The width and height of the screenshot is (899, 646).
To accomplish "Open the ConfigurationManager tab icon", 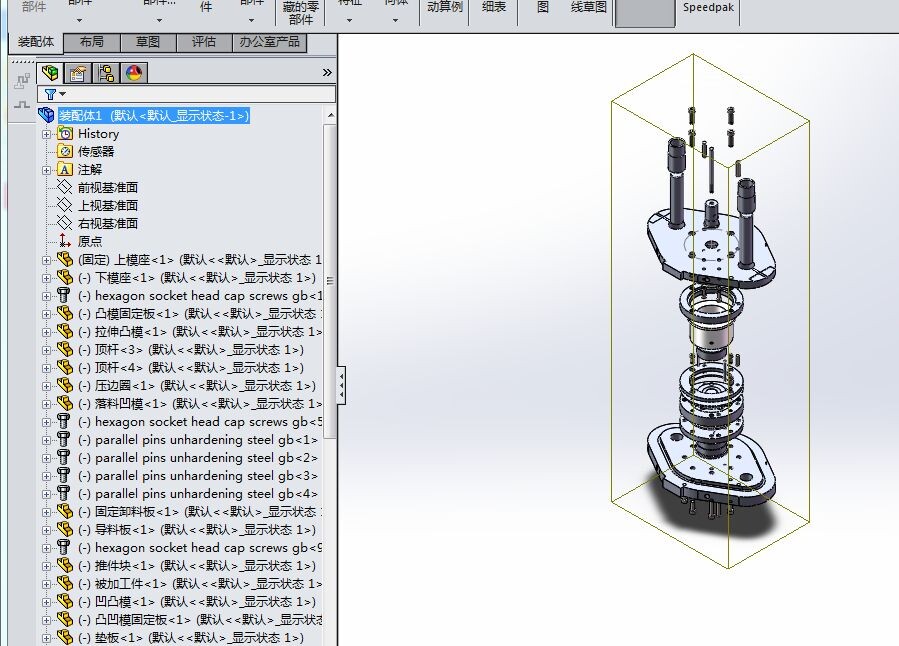I will tap(105, 73).
